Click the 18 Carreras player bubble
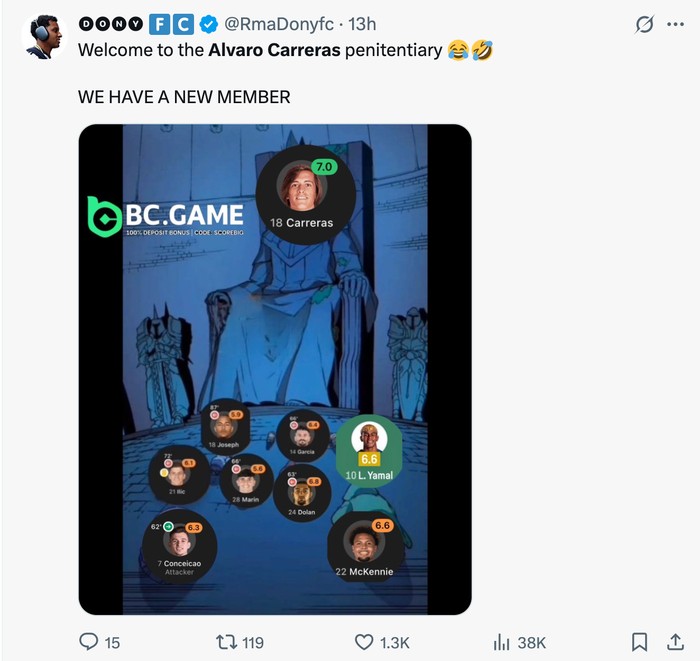The width and height of the screenshot is (700, 661). tap(306, 195)
